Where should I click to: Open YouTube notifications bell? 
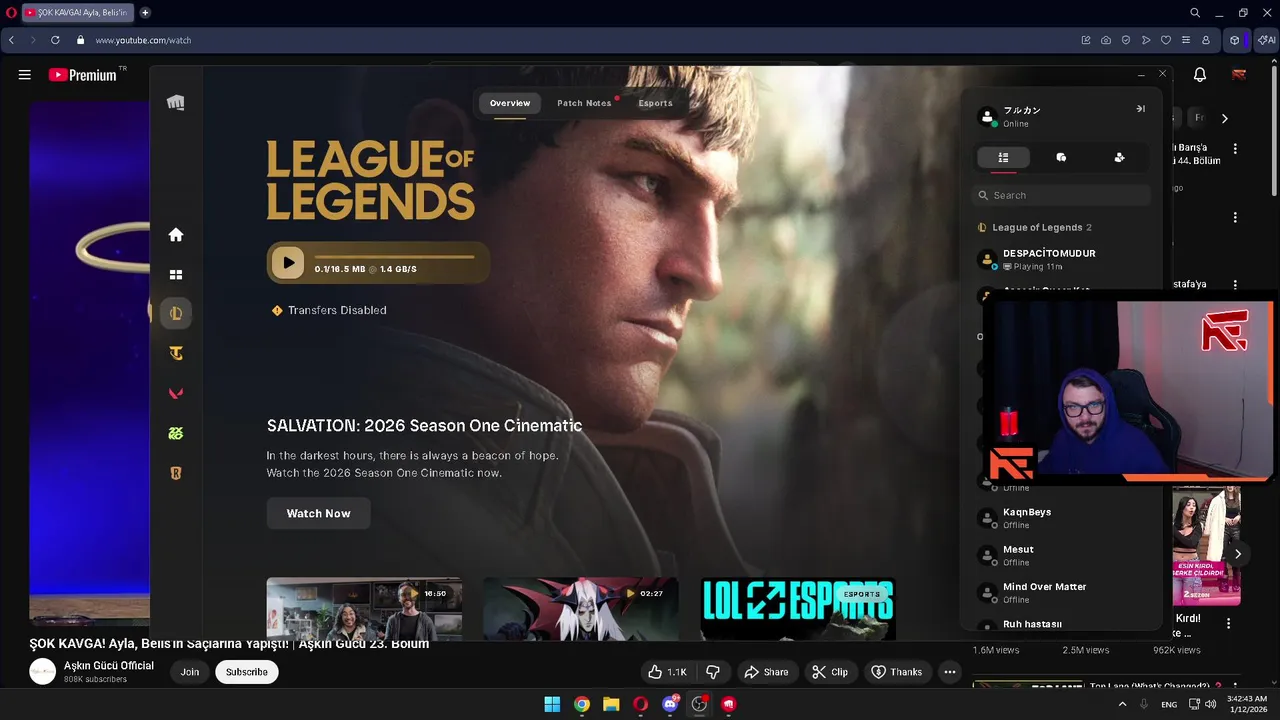1200,75
